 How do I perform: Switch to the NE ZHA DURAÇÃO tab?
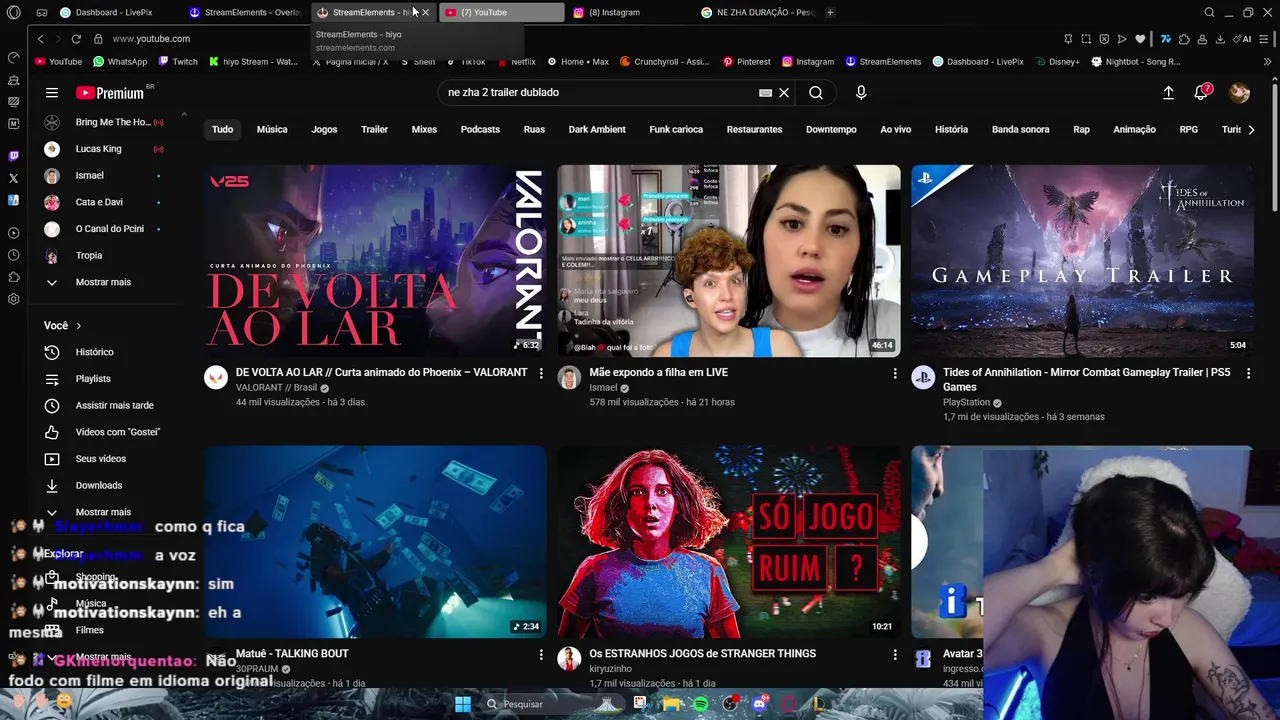coord(757,12)
